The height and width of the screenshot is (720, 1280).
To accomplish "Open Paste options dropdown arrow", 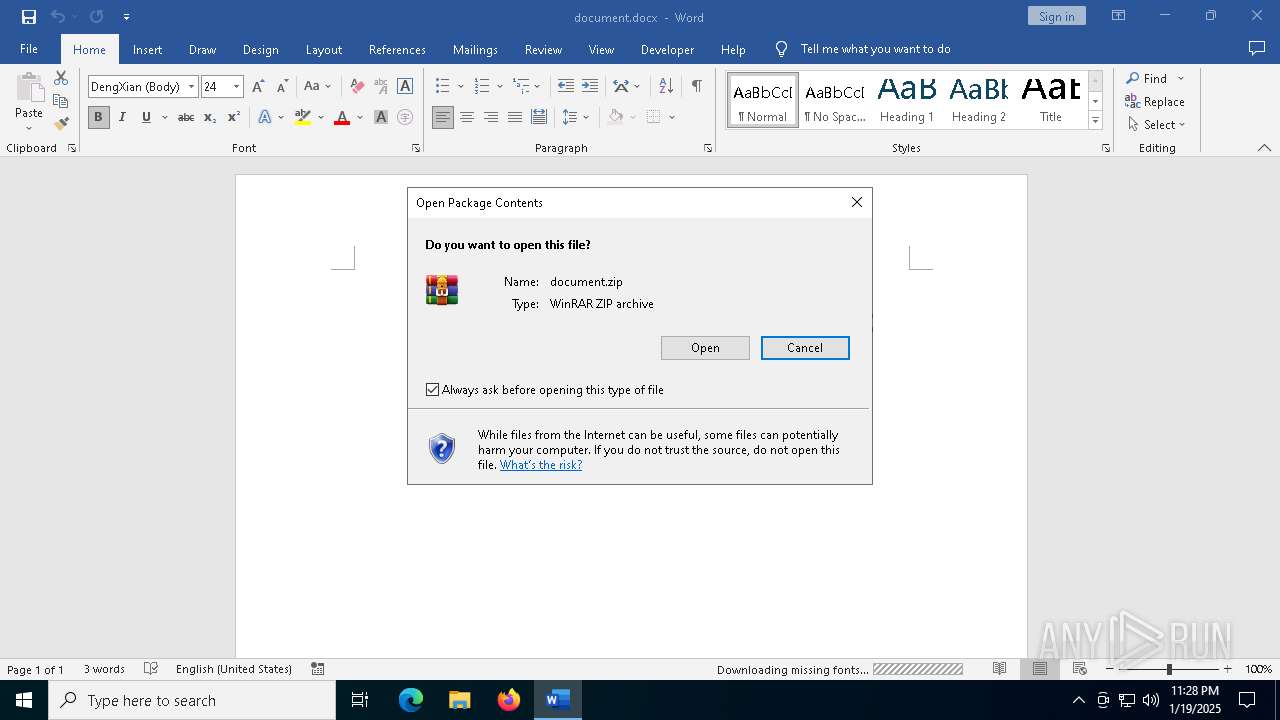I will [x=29, y=127].
